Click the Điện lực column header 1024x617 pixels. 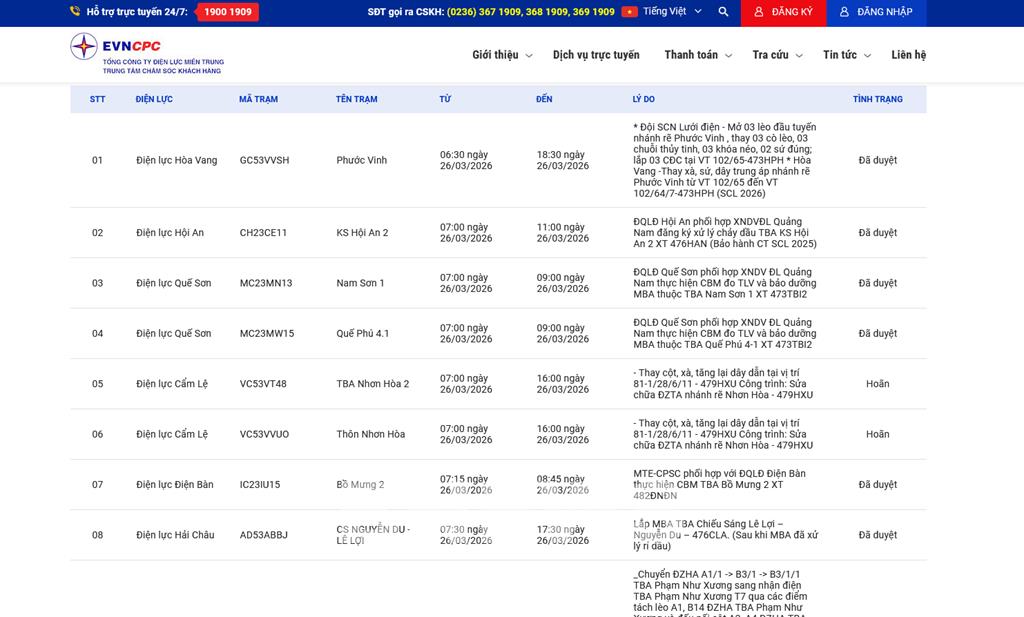click(x=154, y=99)
